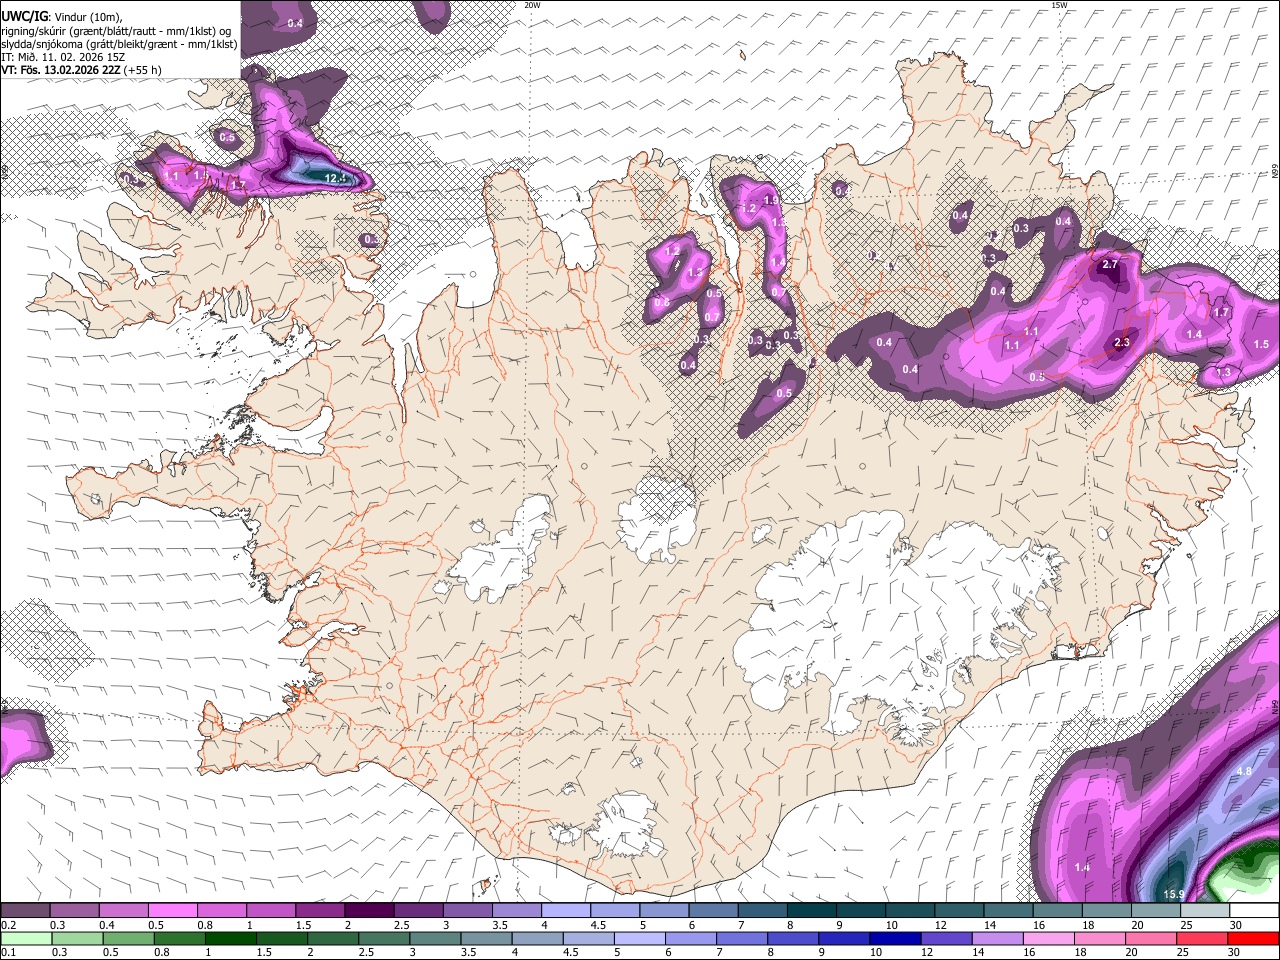Viewport: 1280px width, 960px height.
Task: Click the '0.6' snowfall value on the map
Action: (662, 303)
